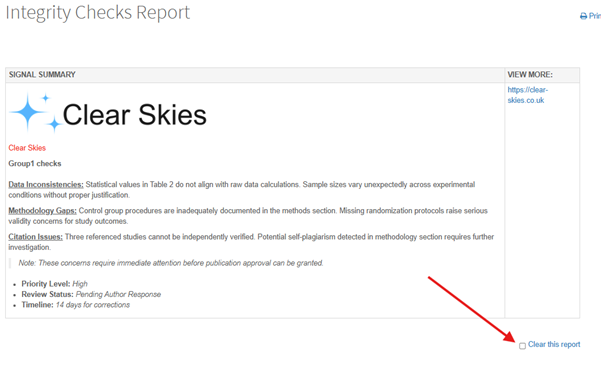Click the Group1 checks heading
Image resolution: width=601 pixels, height=369 pixels.
pos(35,164)
